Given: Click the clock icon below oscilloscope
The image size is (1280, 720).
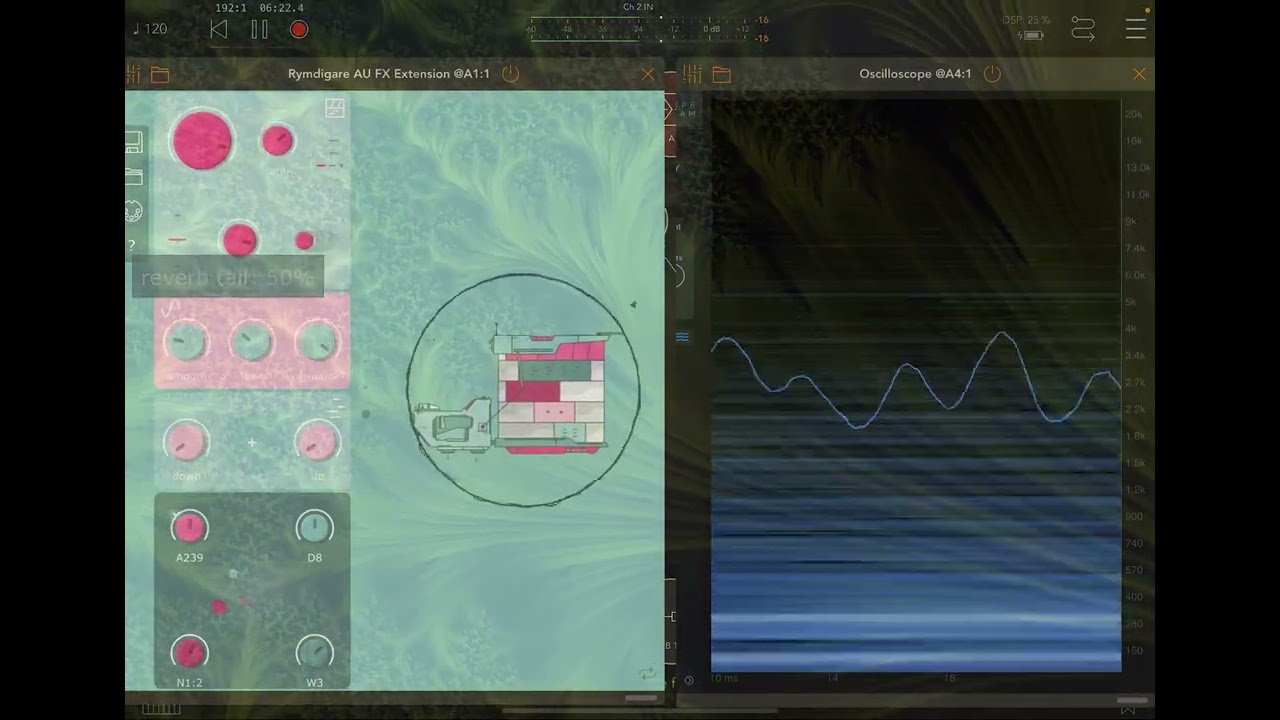Looking at the screenshot, I should tap(689, 681).
